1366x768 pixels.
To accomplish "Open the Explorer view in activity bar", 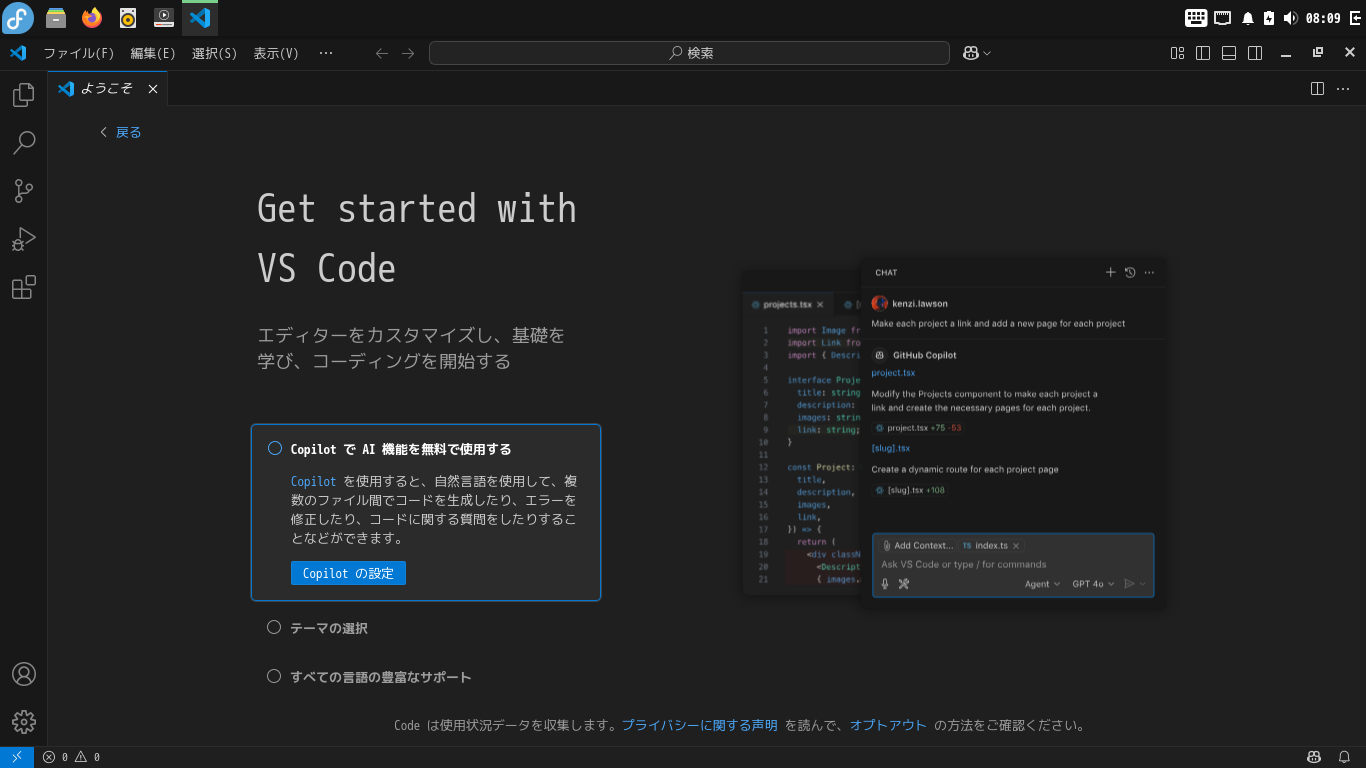I will pos(23,95).
